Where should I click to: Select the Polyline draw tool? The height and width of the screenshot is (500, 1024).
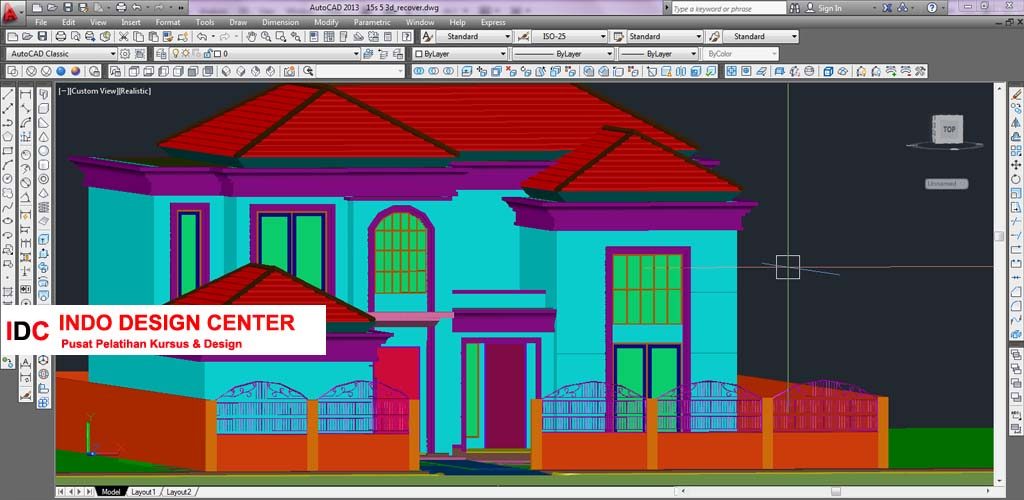pos(8,123)
